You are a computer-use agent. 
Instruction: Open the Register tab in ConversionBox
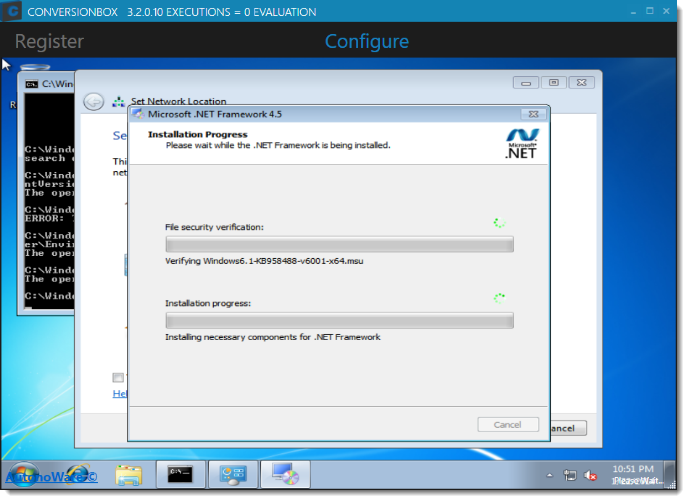click(x=49, y=42)
